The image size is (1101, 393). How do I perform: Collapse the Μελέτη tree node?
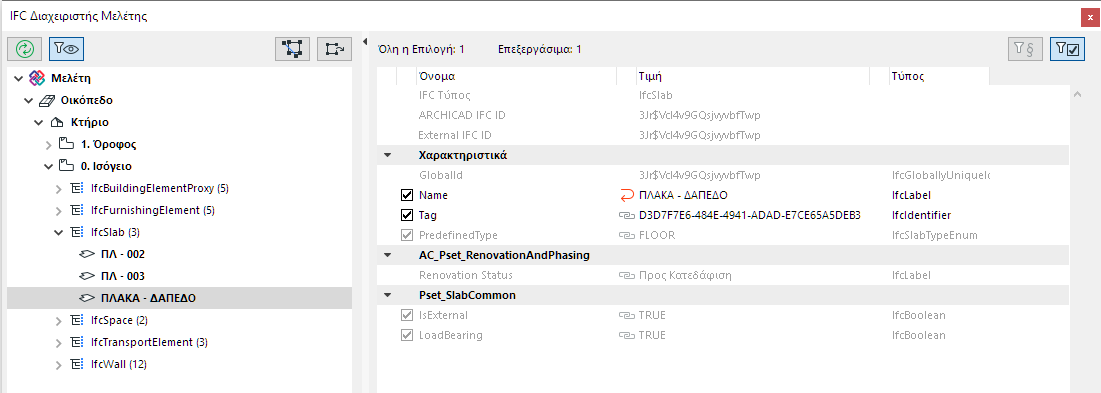[x=18, y=79]
